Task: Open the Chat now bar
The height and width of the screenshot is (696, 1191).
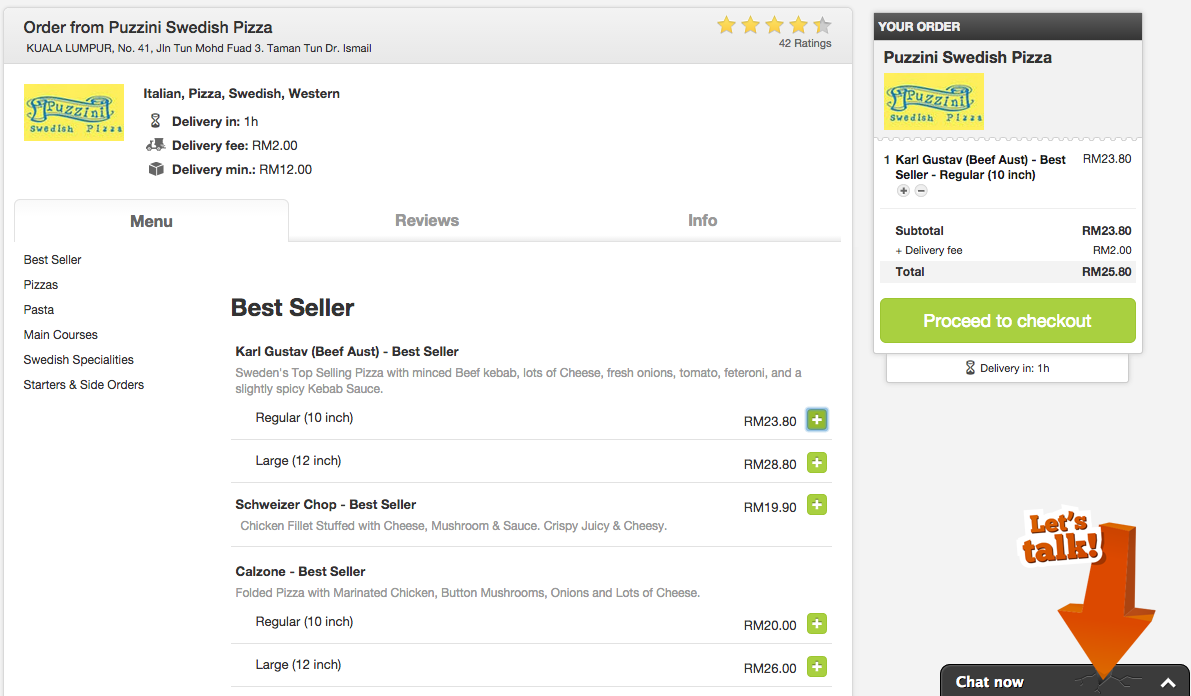Action: click(1065, 681)
